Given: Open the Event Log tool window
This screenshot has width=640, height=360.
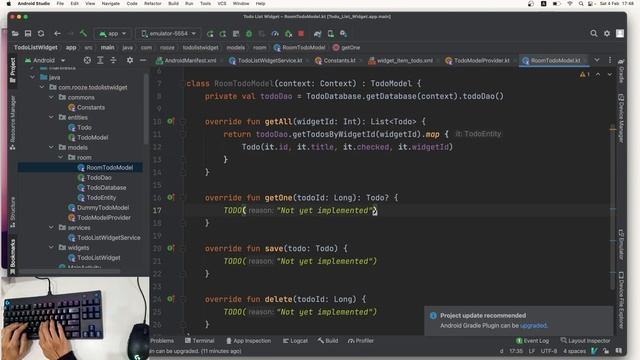Looking at the screenshot, I should click(533, 340).
